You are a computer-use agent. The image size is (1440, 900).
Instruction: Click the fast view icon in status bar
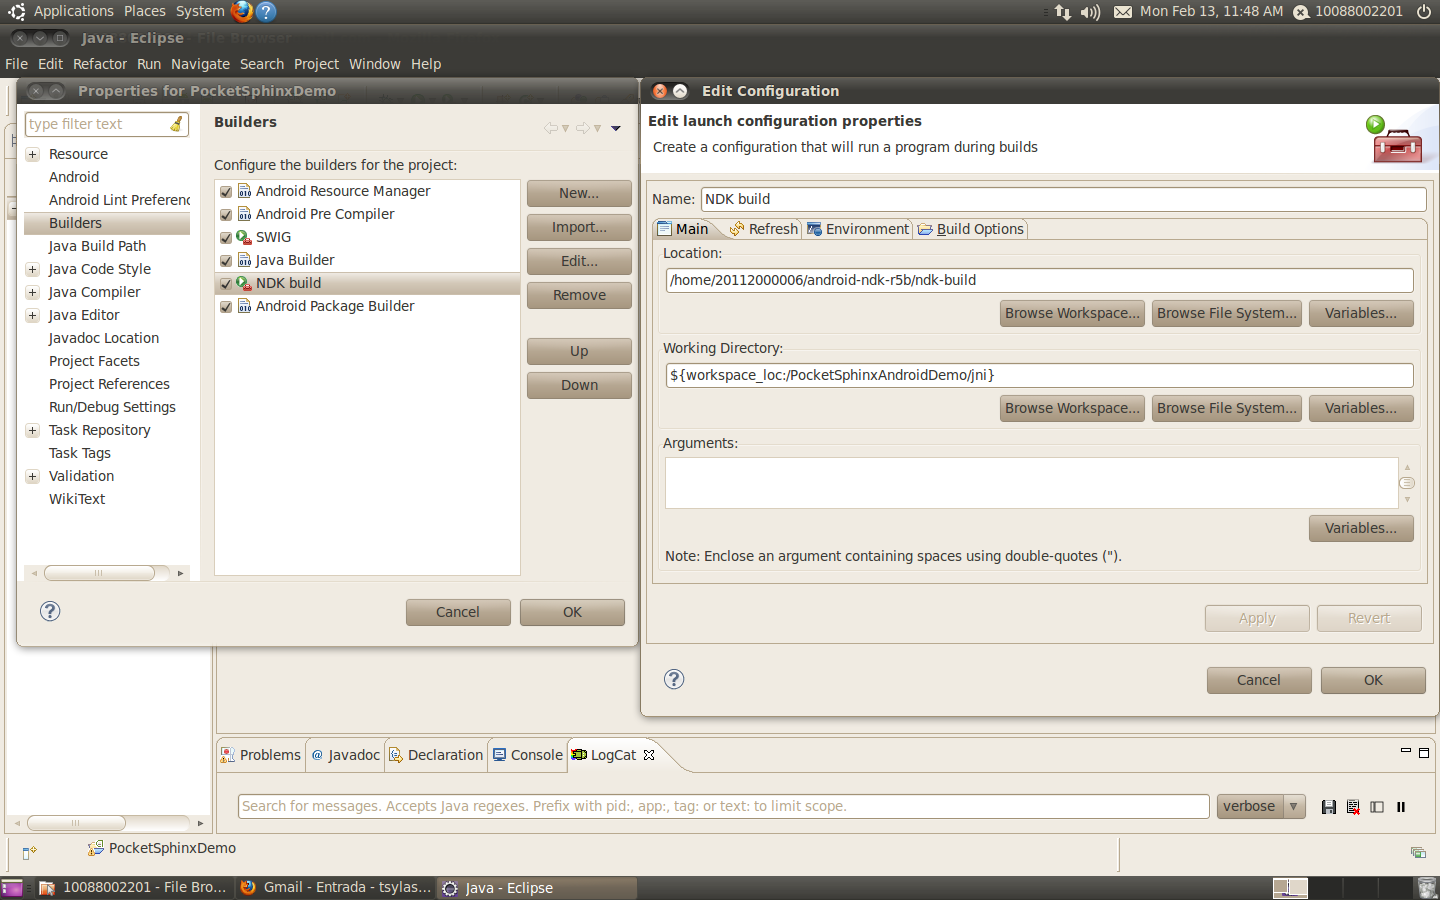29,852
